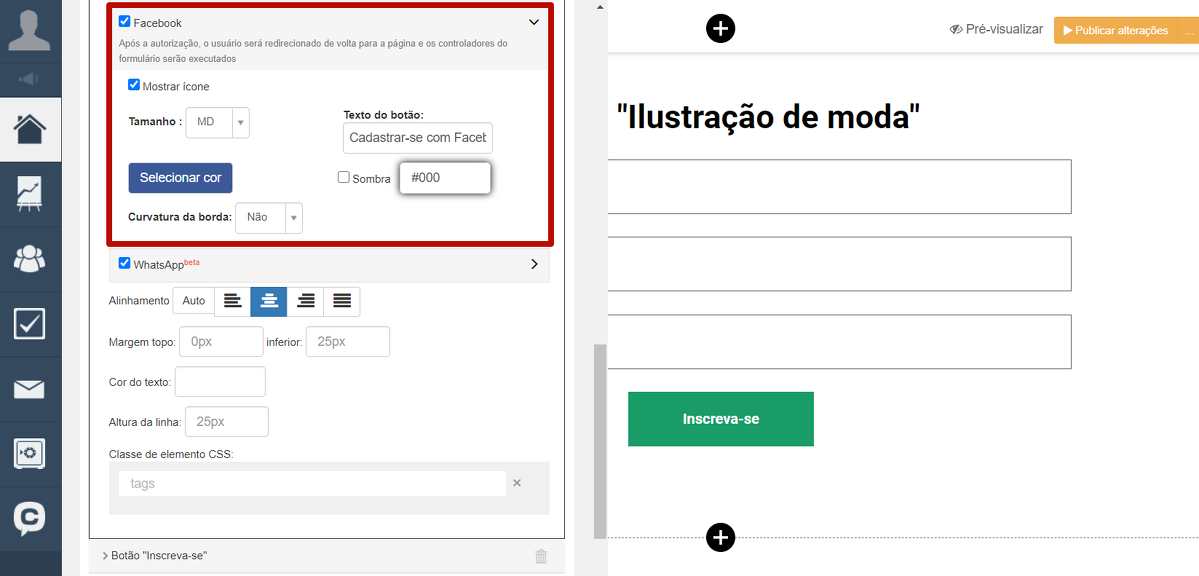Open the home dashboard icon in sidebar
Screen dimensions: 1199x576
coord(30,129)
